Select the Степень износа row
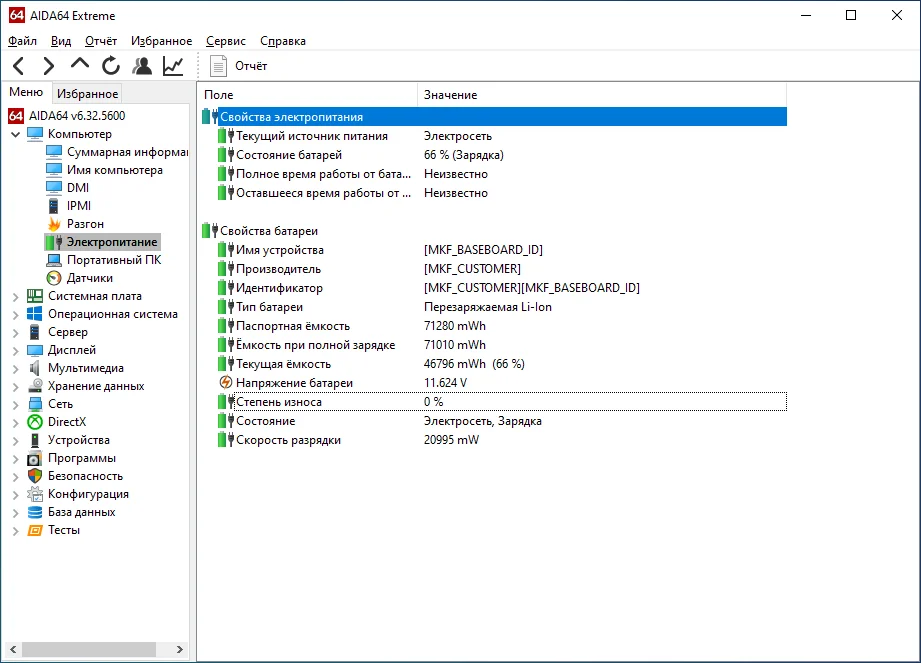This screenshot has height=663, width=921. pos(502,402)
